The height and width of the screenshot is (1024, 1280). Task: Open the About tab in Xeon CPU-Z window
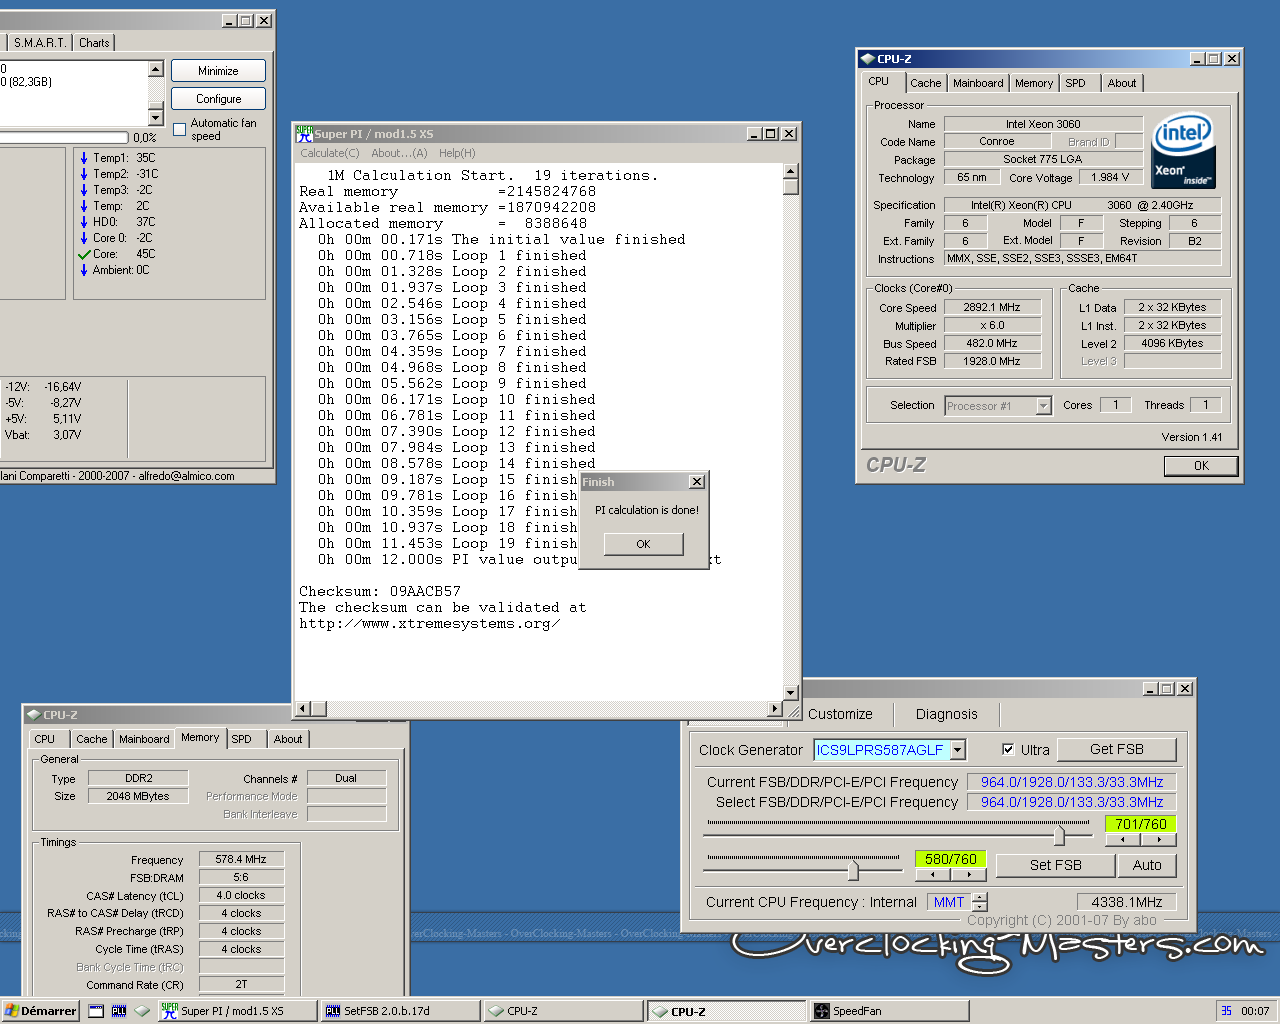coord(1122,84)
